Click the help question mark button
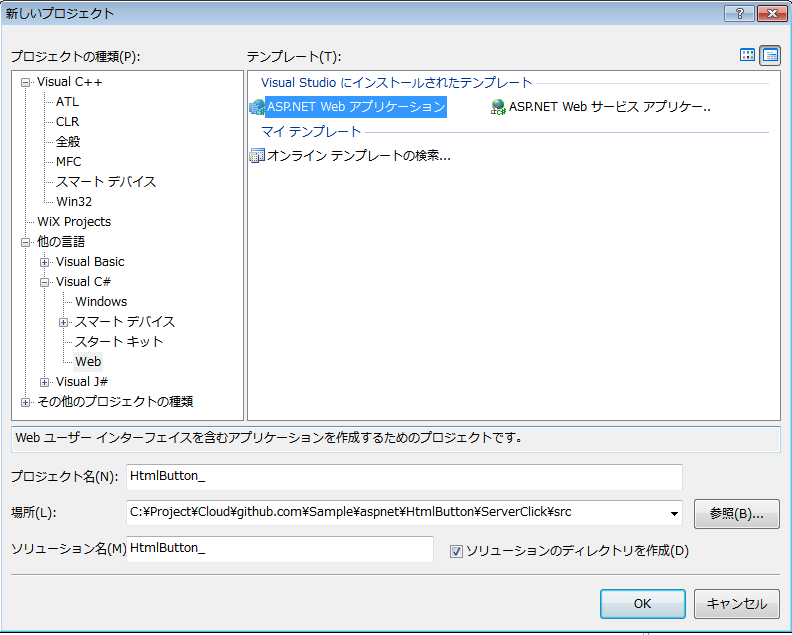The height and width of the screenshot is (635, 792). [x=739, y=14]
